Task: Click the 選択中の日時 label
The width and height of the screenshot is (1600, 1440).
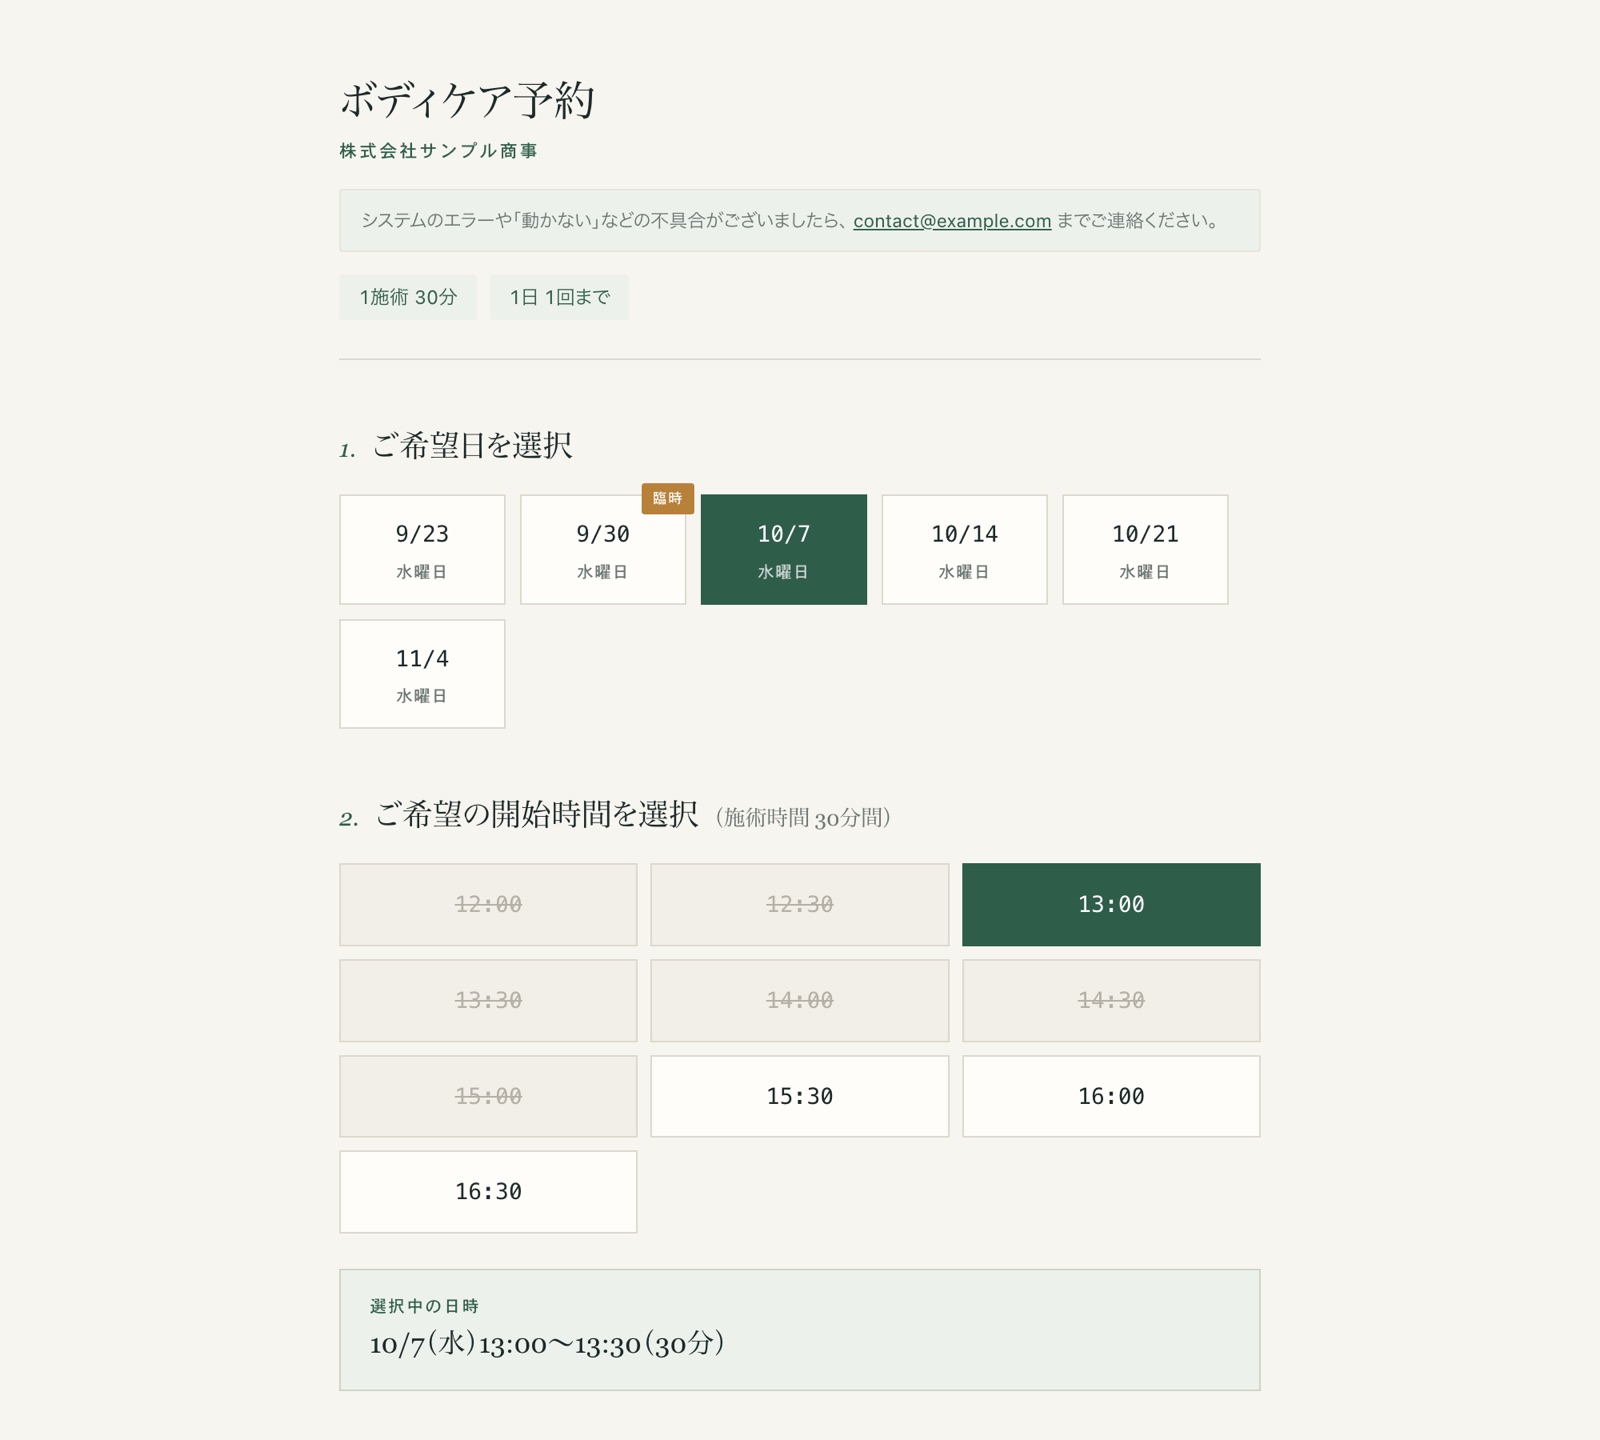Action: [x=424, y=1306]
